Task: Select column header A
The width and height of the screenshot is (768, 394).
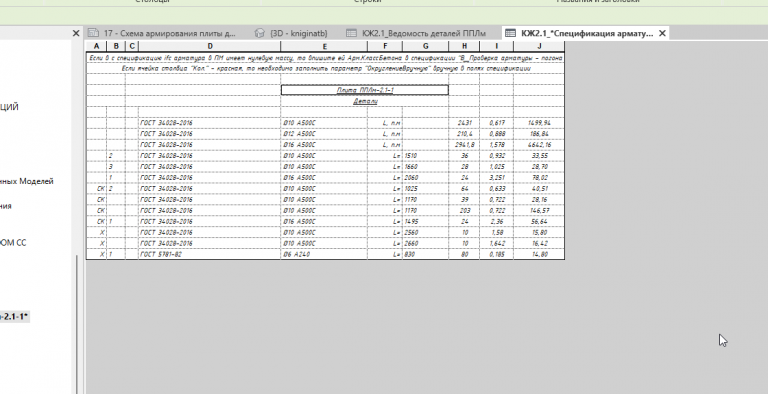Action: pyautogui.click(x=96, y=47)
